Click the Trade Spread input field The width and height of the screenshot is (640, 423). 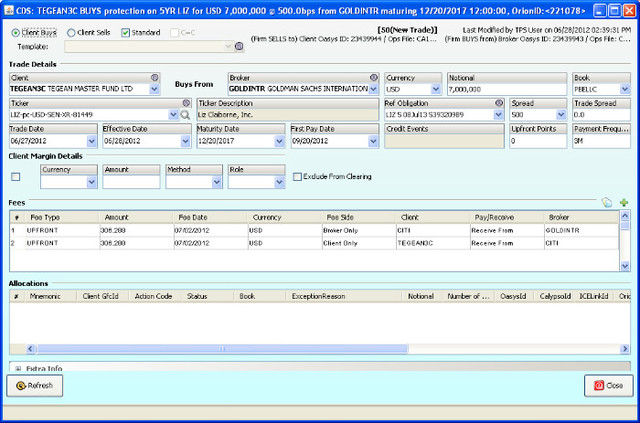[601, 115]
